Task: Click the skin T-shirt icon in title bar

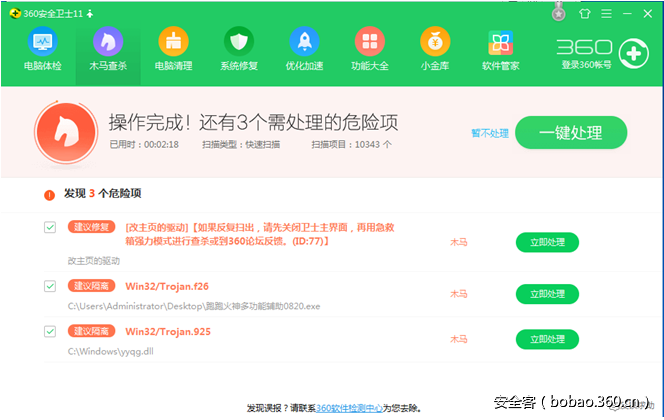Action: 584,13
